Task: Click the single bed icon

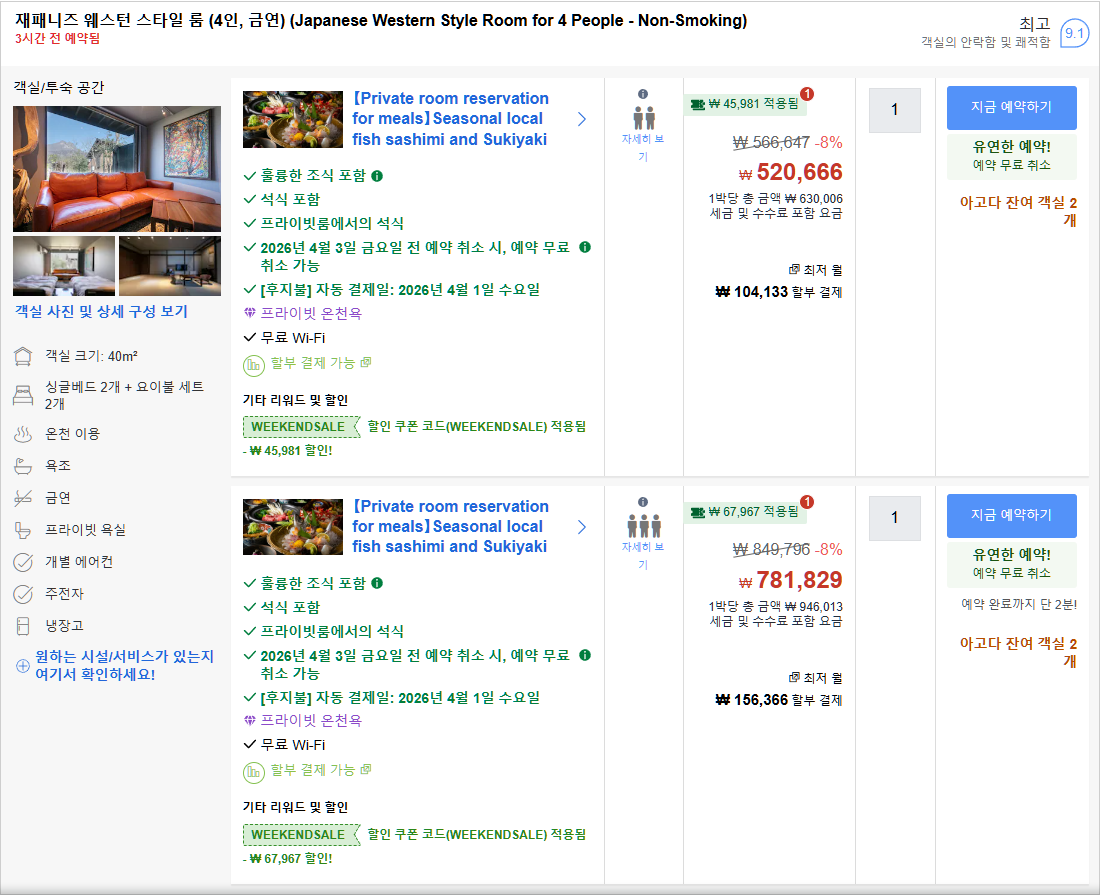Action: coord(23,395)
